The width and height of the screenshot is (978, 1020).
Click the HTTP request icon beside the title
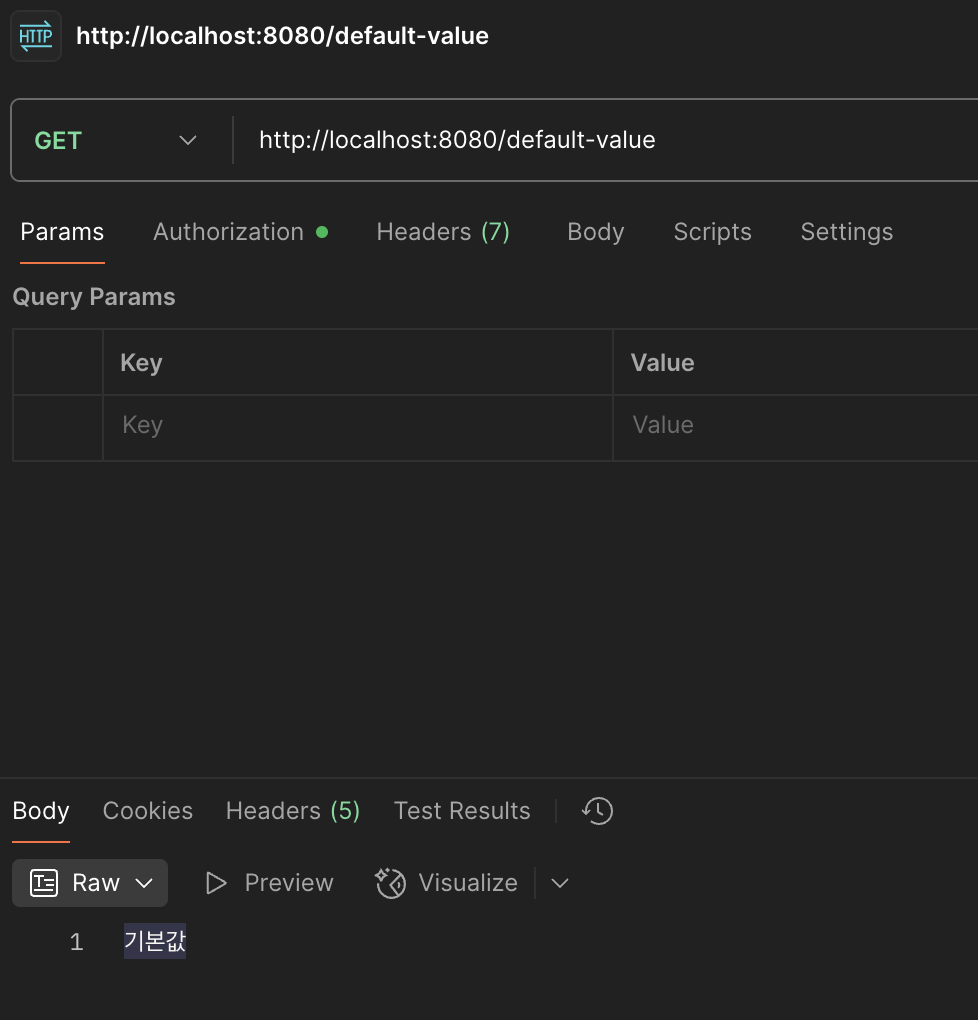(x=36, y=37)
